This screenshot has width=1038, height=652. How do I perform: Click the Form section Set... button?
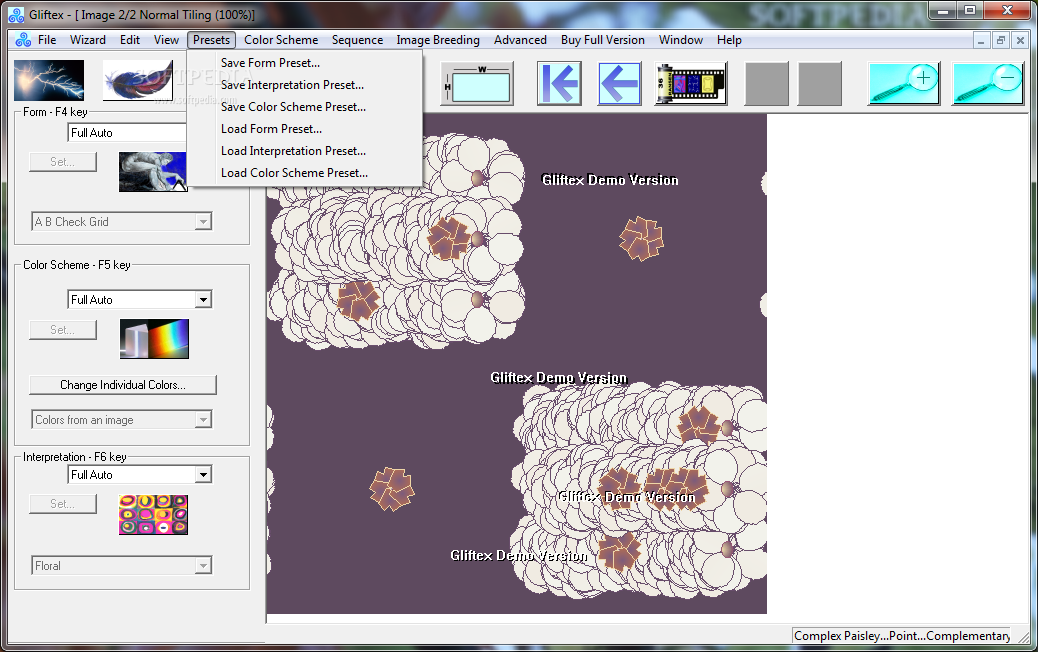[x=63, y=162]
